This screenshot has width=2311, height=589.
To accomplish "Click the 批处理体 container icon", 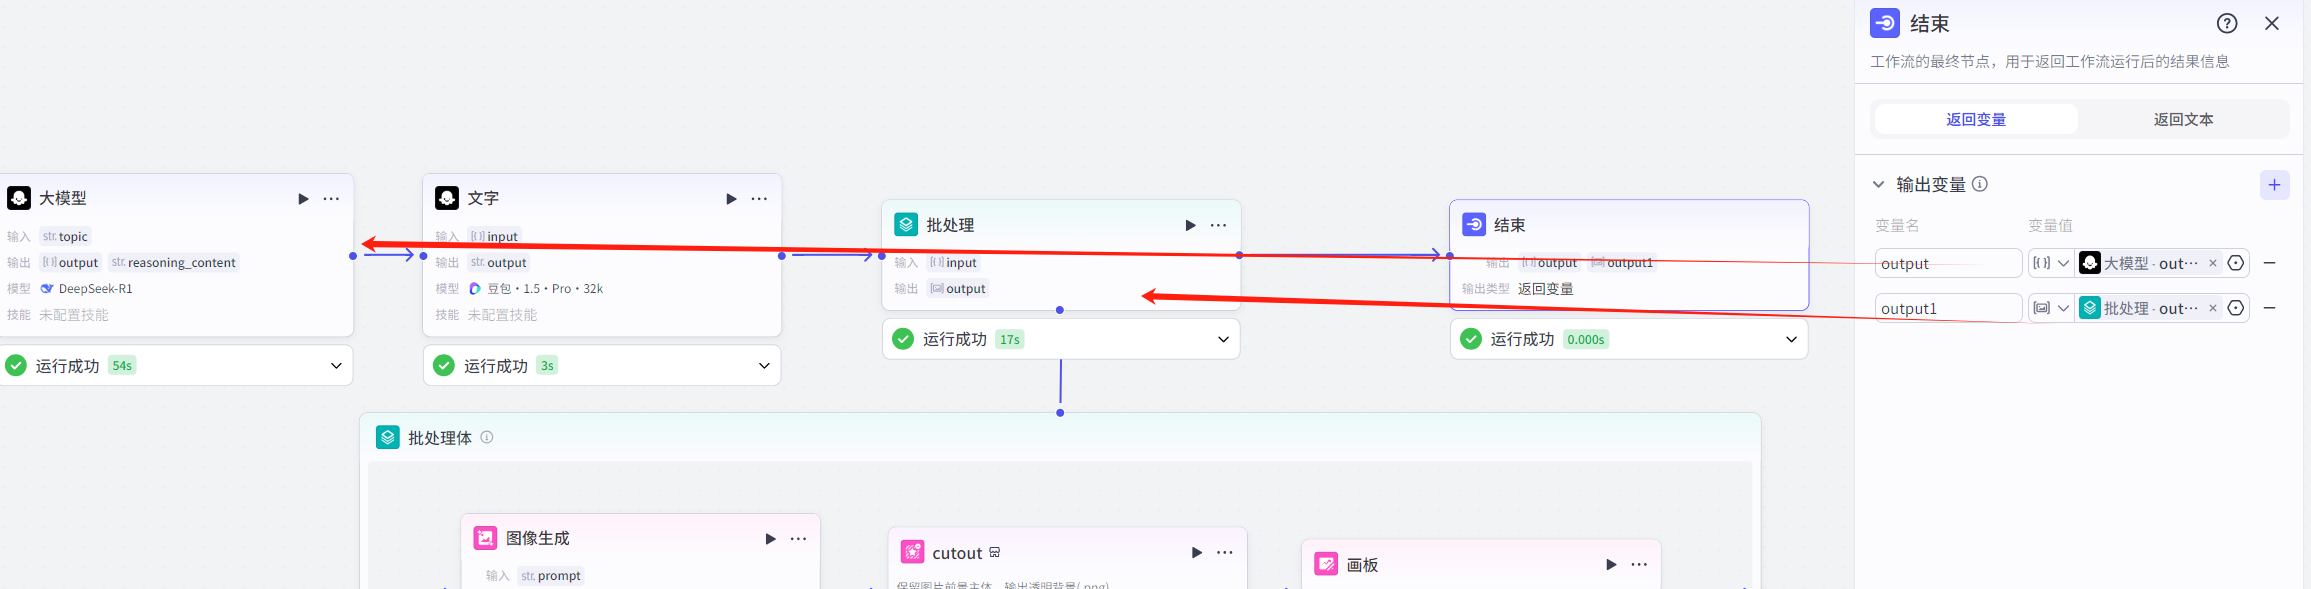I will pyautogui.click(x=388, y=437).
